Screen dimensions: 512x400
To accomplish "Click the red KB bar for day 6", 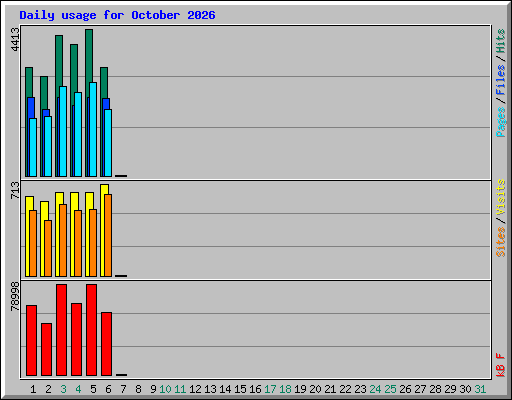I will pos(106,344).
